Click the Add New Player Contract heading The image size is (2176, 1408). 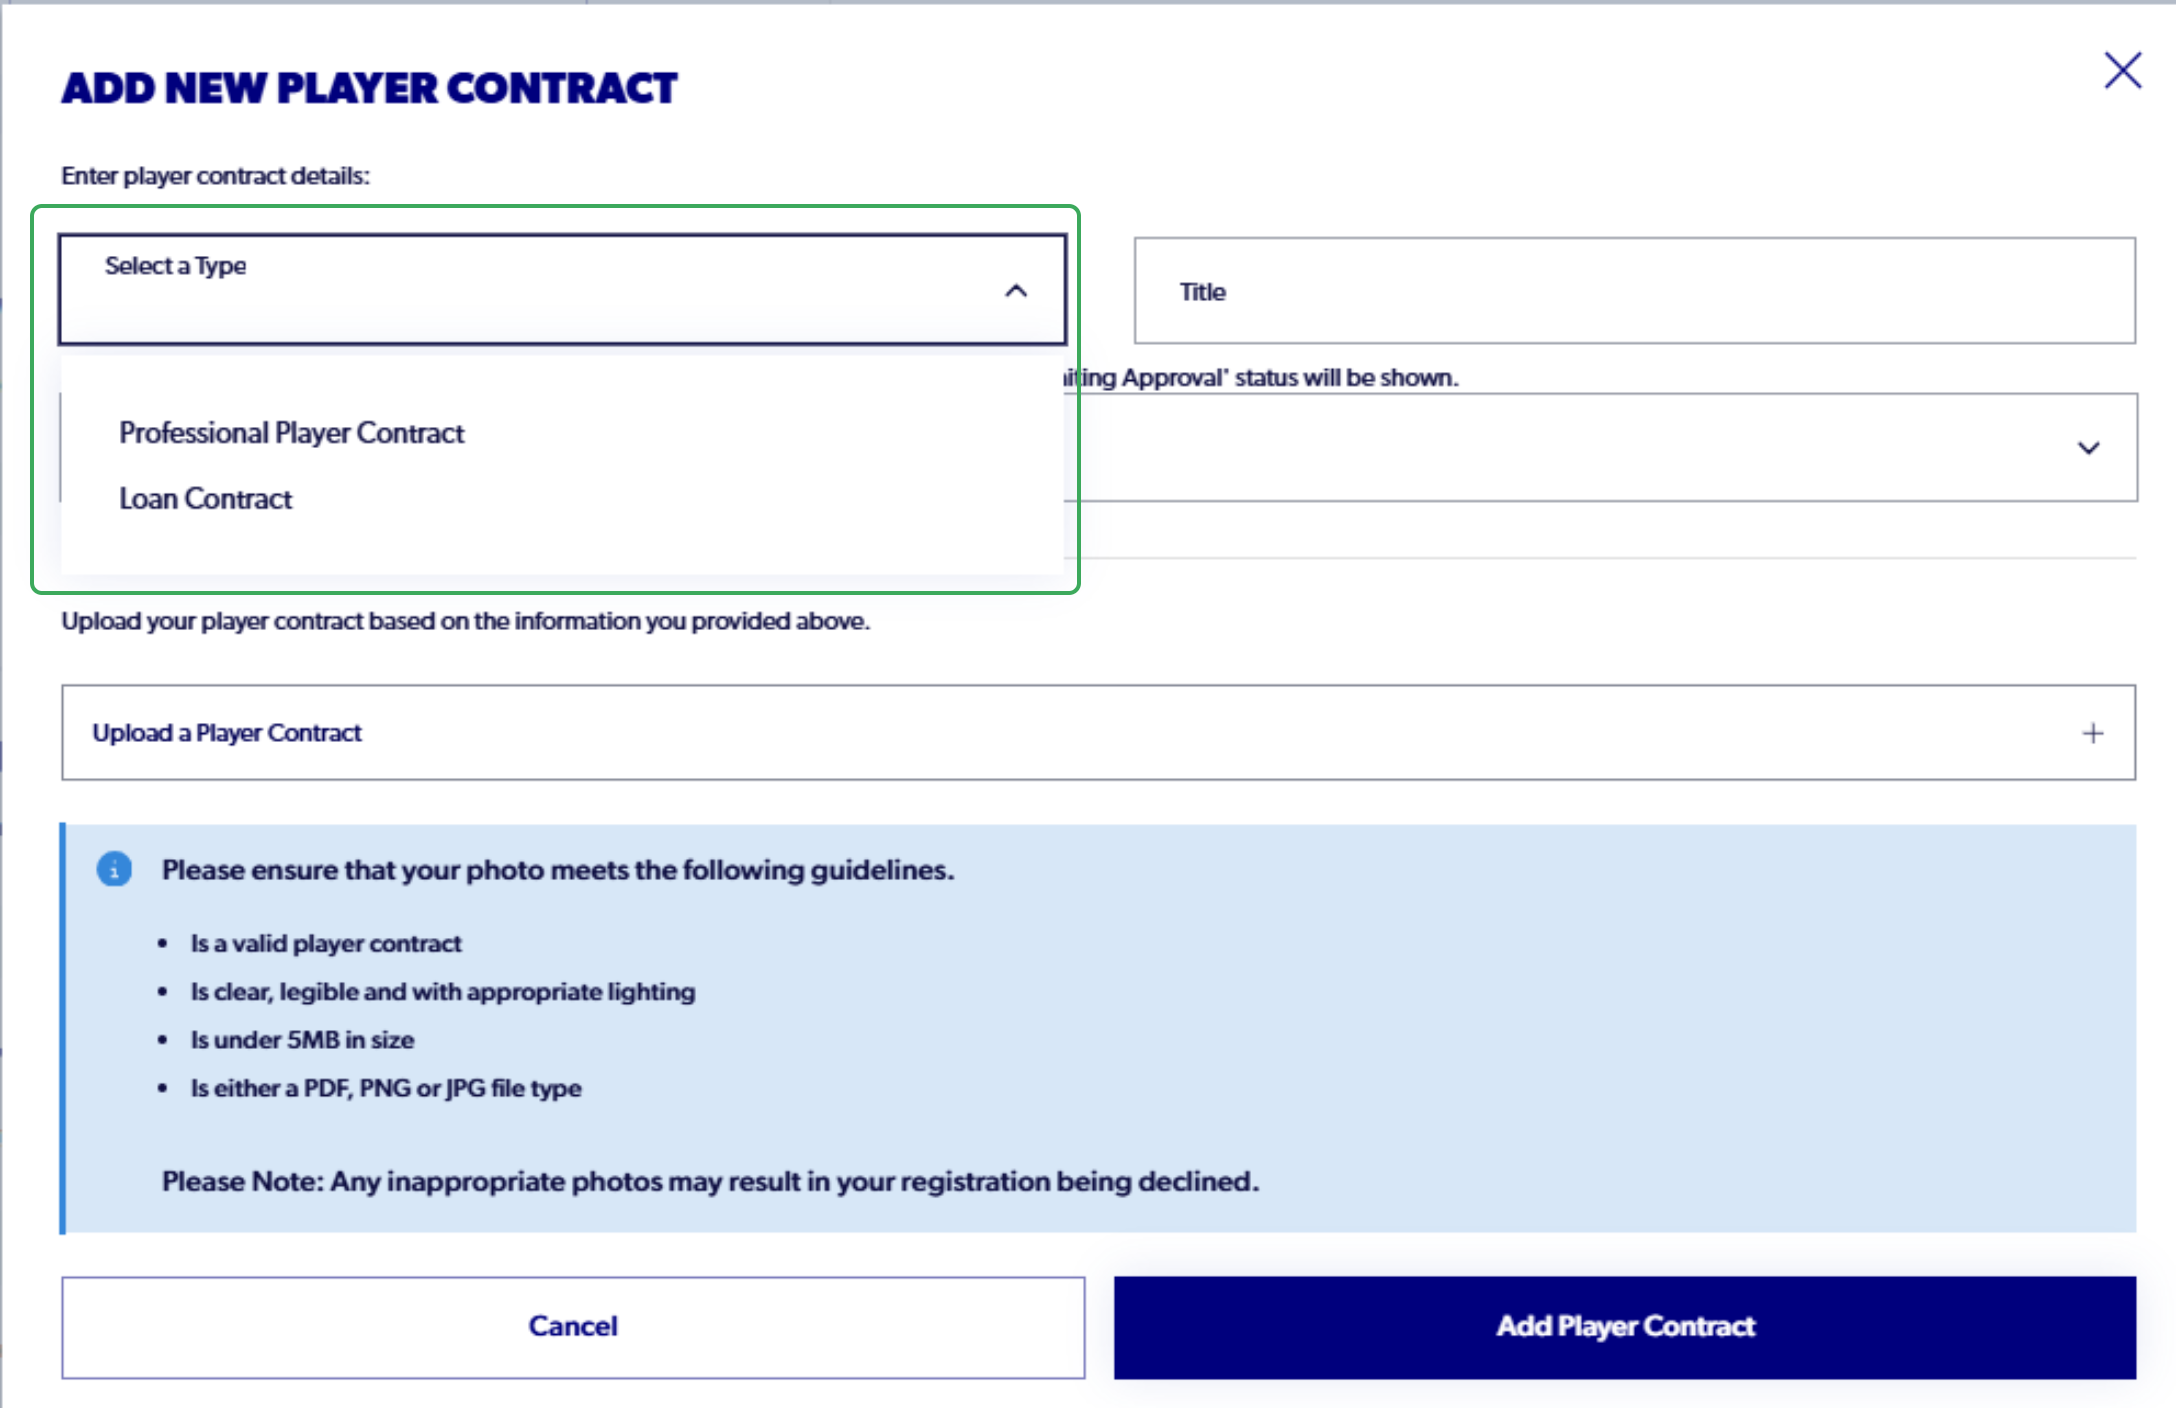pos(369,88)
